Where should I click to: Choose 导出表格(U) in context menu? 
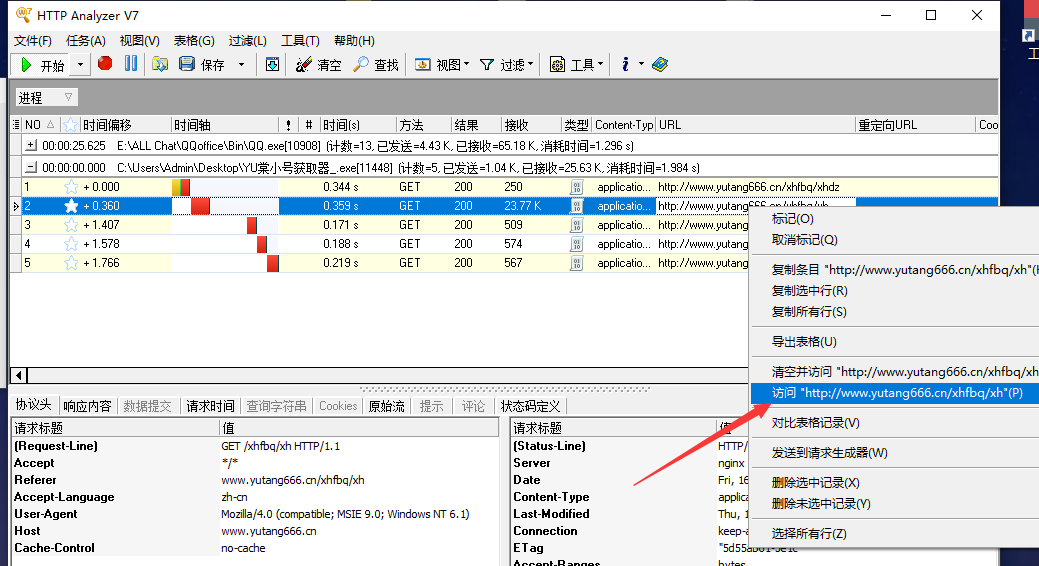(x=804, y=341)
